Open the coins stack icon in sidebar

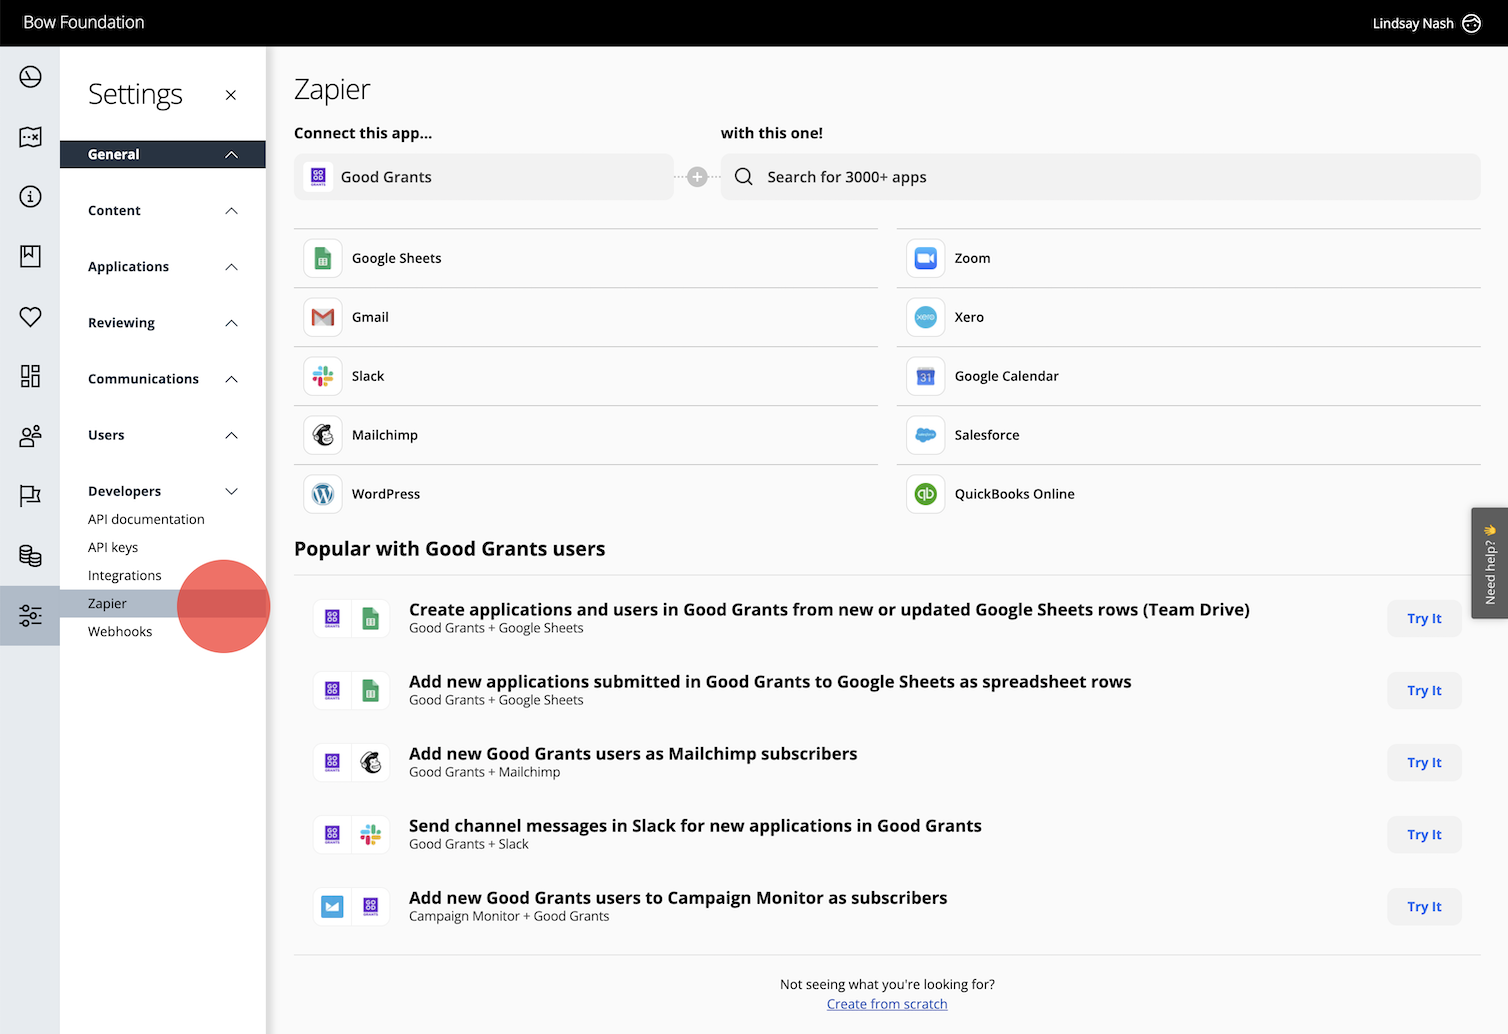point(30,556)
